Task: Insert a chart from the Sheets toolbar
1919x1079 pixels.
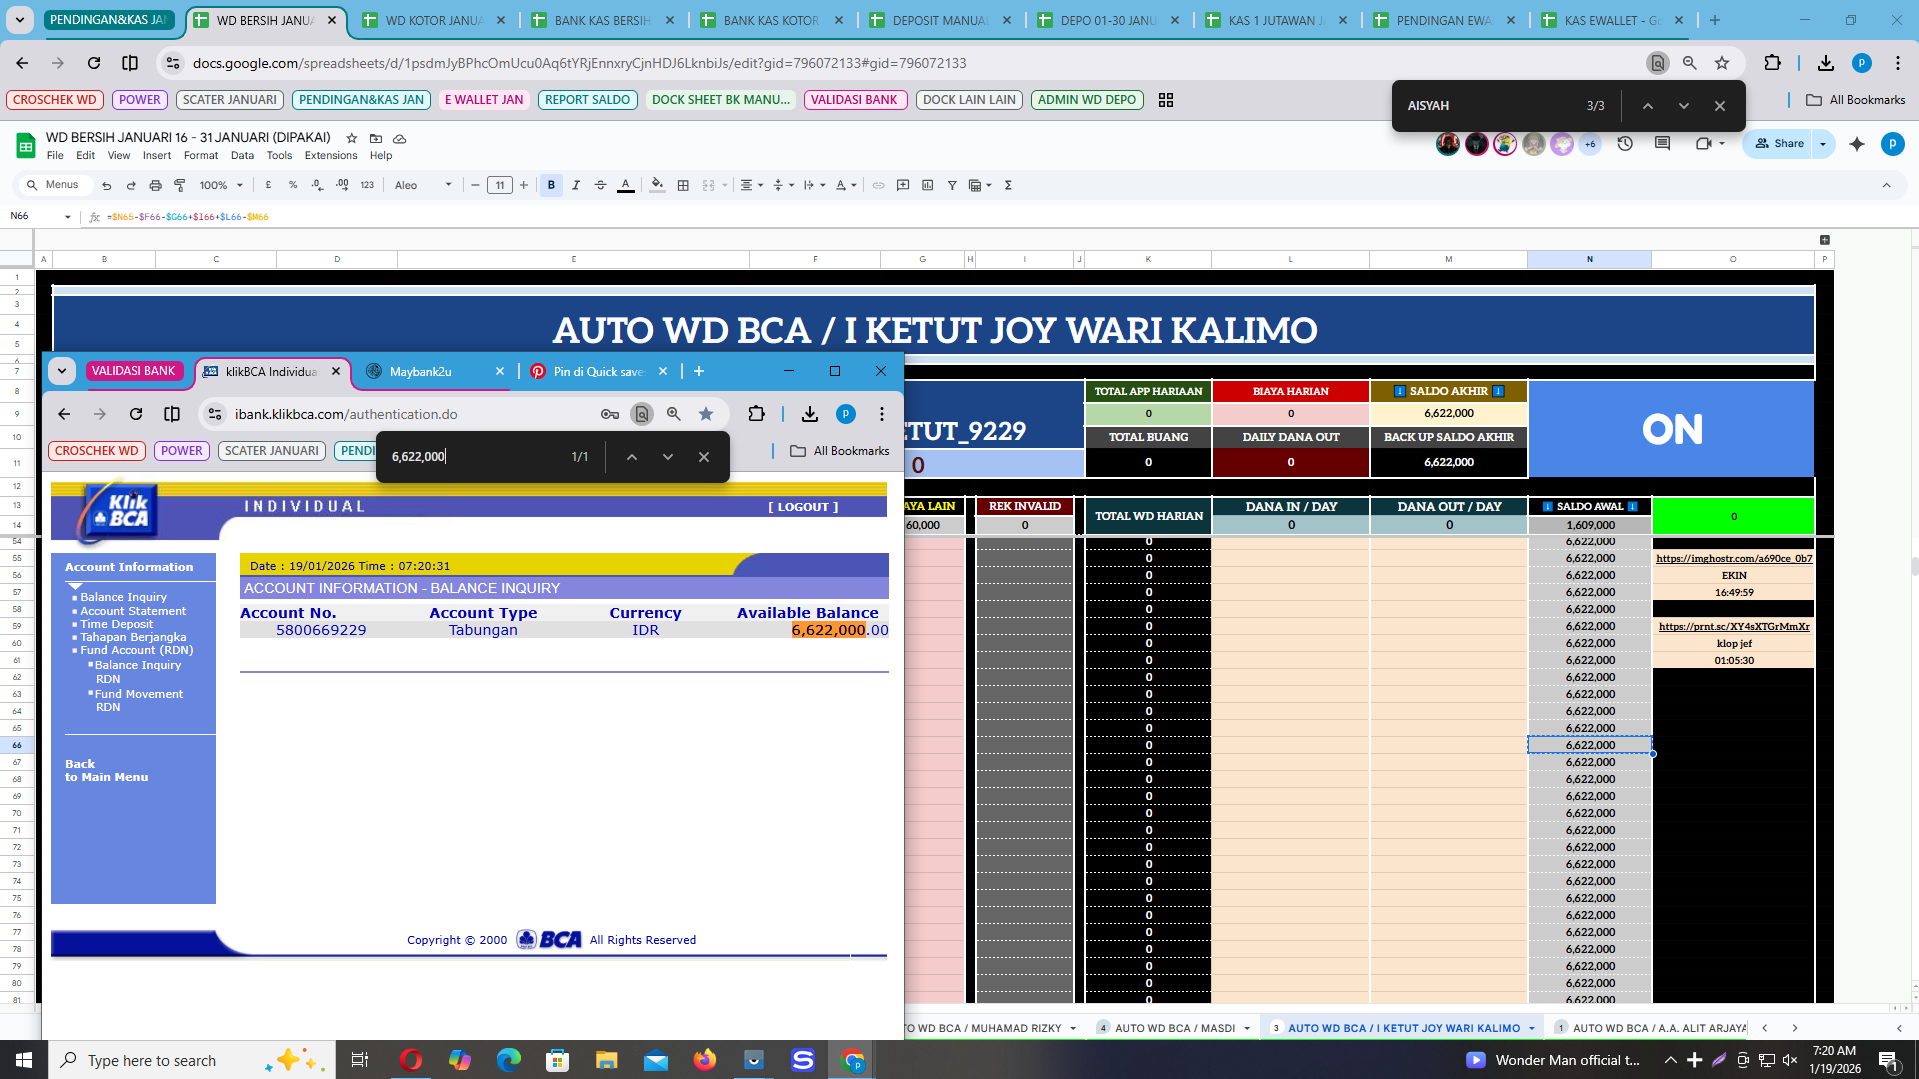Action: 927,185
